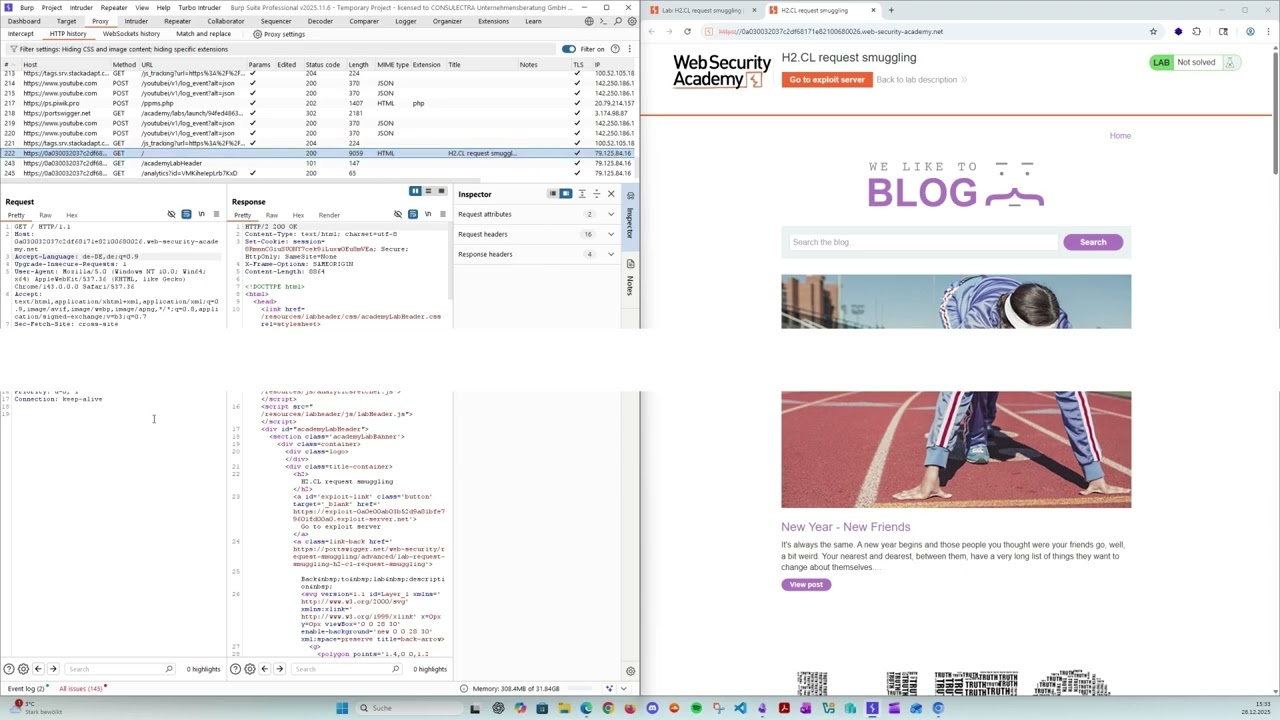
Task: Open Match and replace sub-tab
Action: [x=203, y=34]
